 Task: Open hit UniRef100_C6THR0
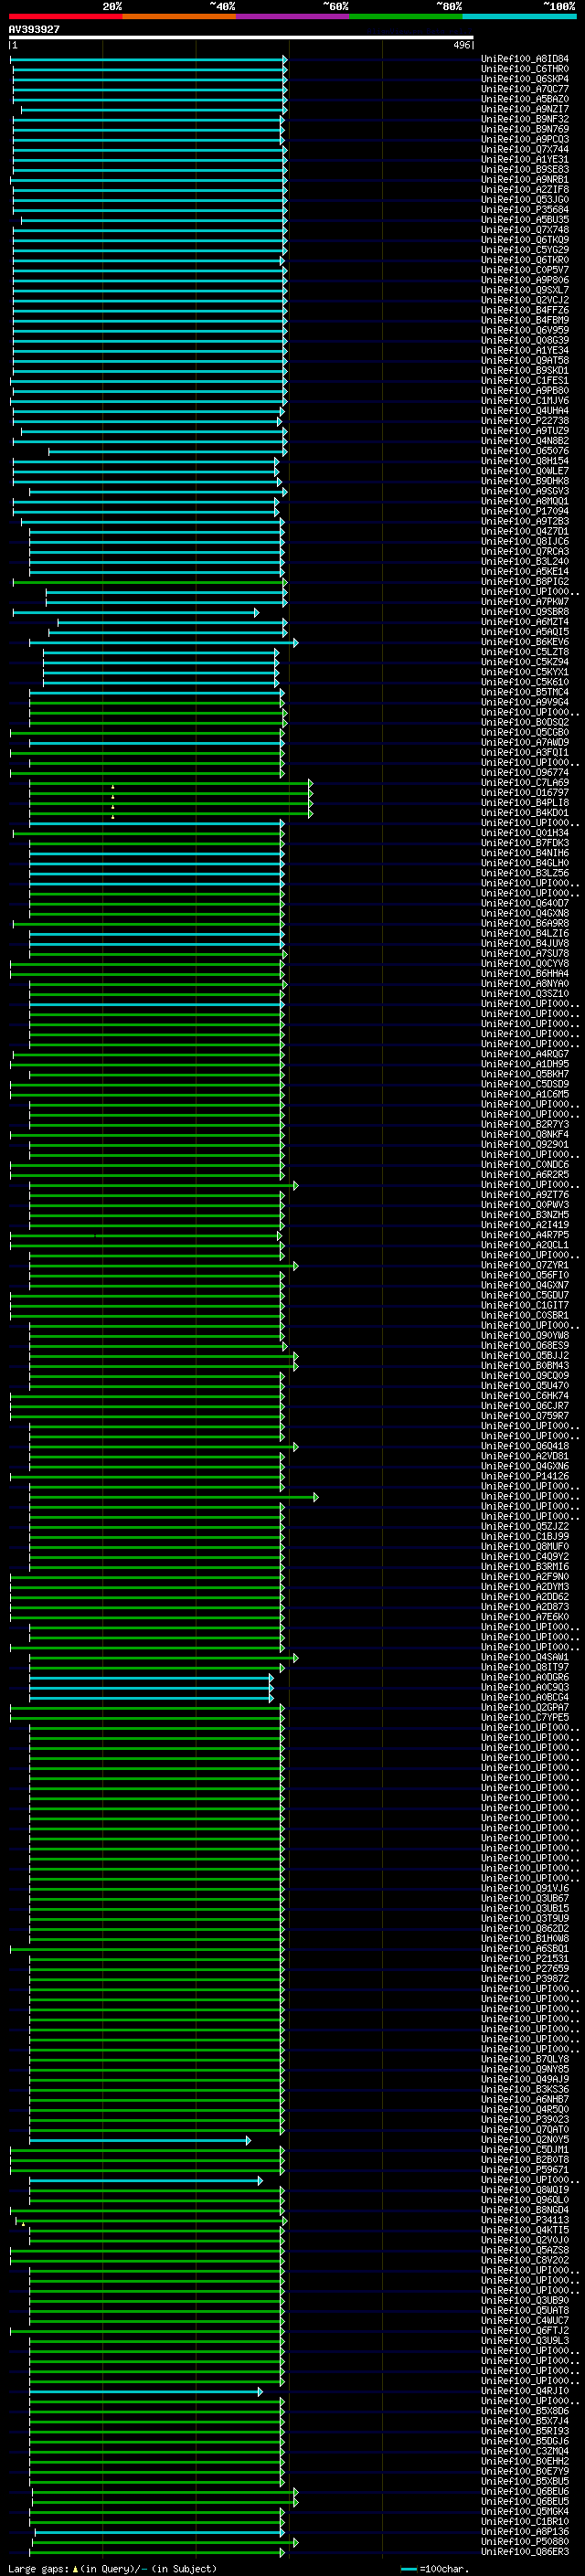click(x=525, y=69)
